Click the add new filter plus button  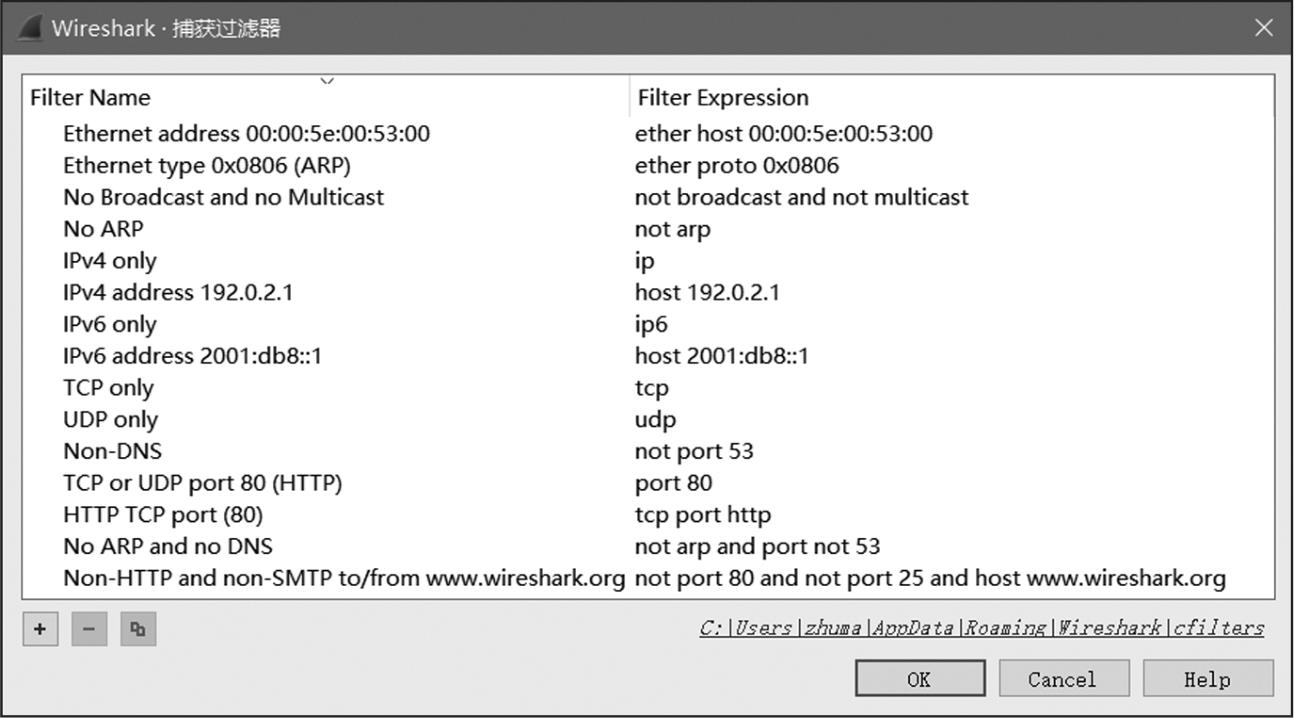pos(40,630)
